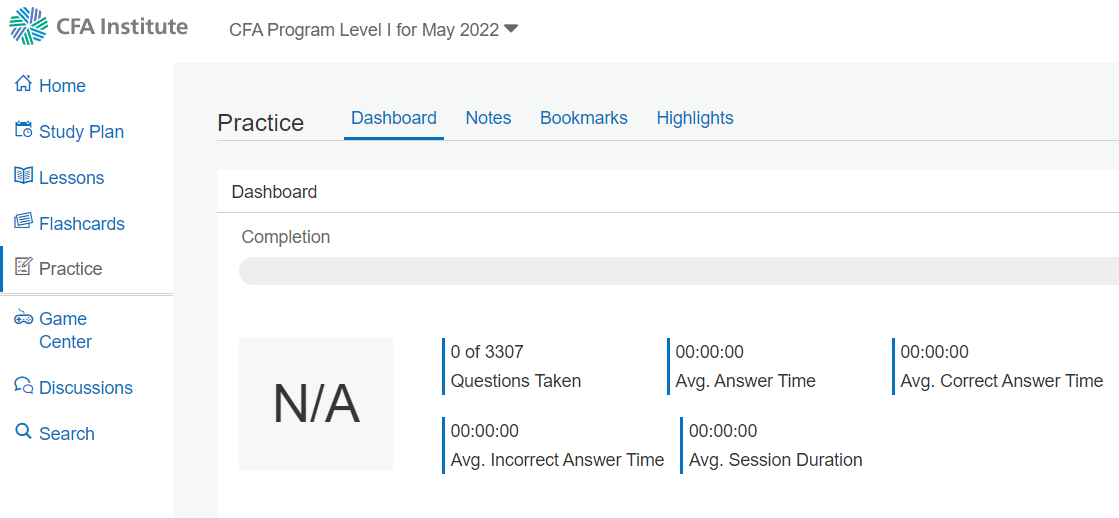Open the Lessons link
The image size is (1119, 518).
pos(71,178)
